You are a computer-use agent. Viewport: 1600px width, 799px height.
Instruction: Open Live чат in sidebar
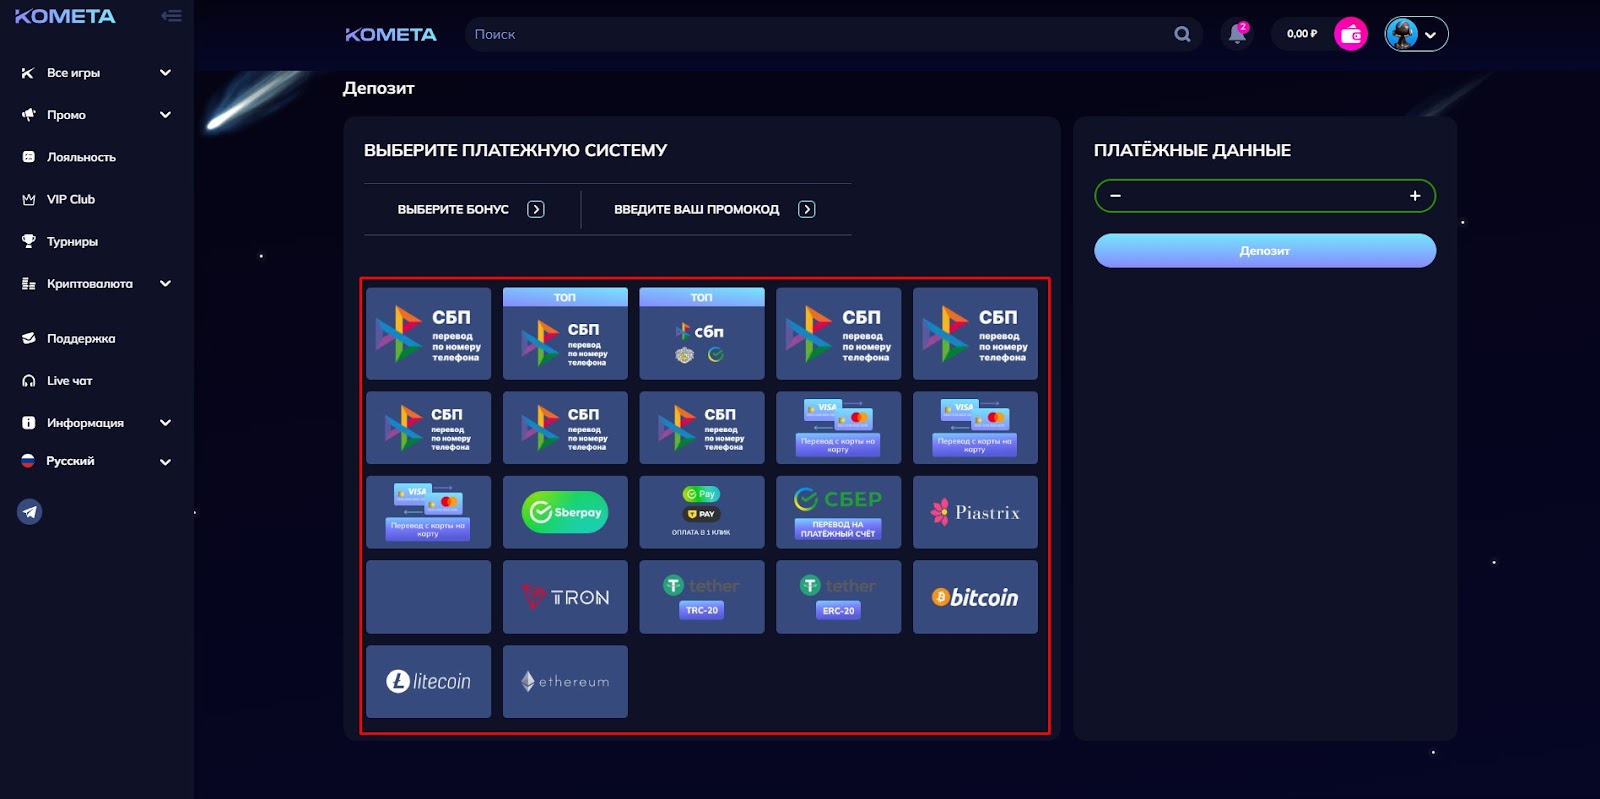(x=69, y=381)
